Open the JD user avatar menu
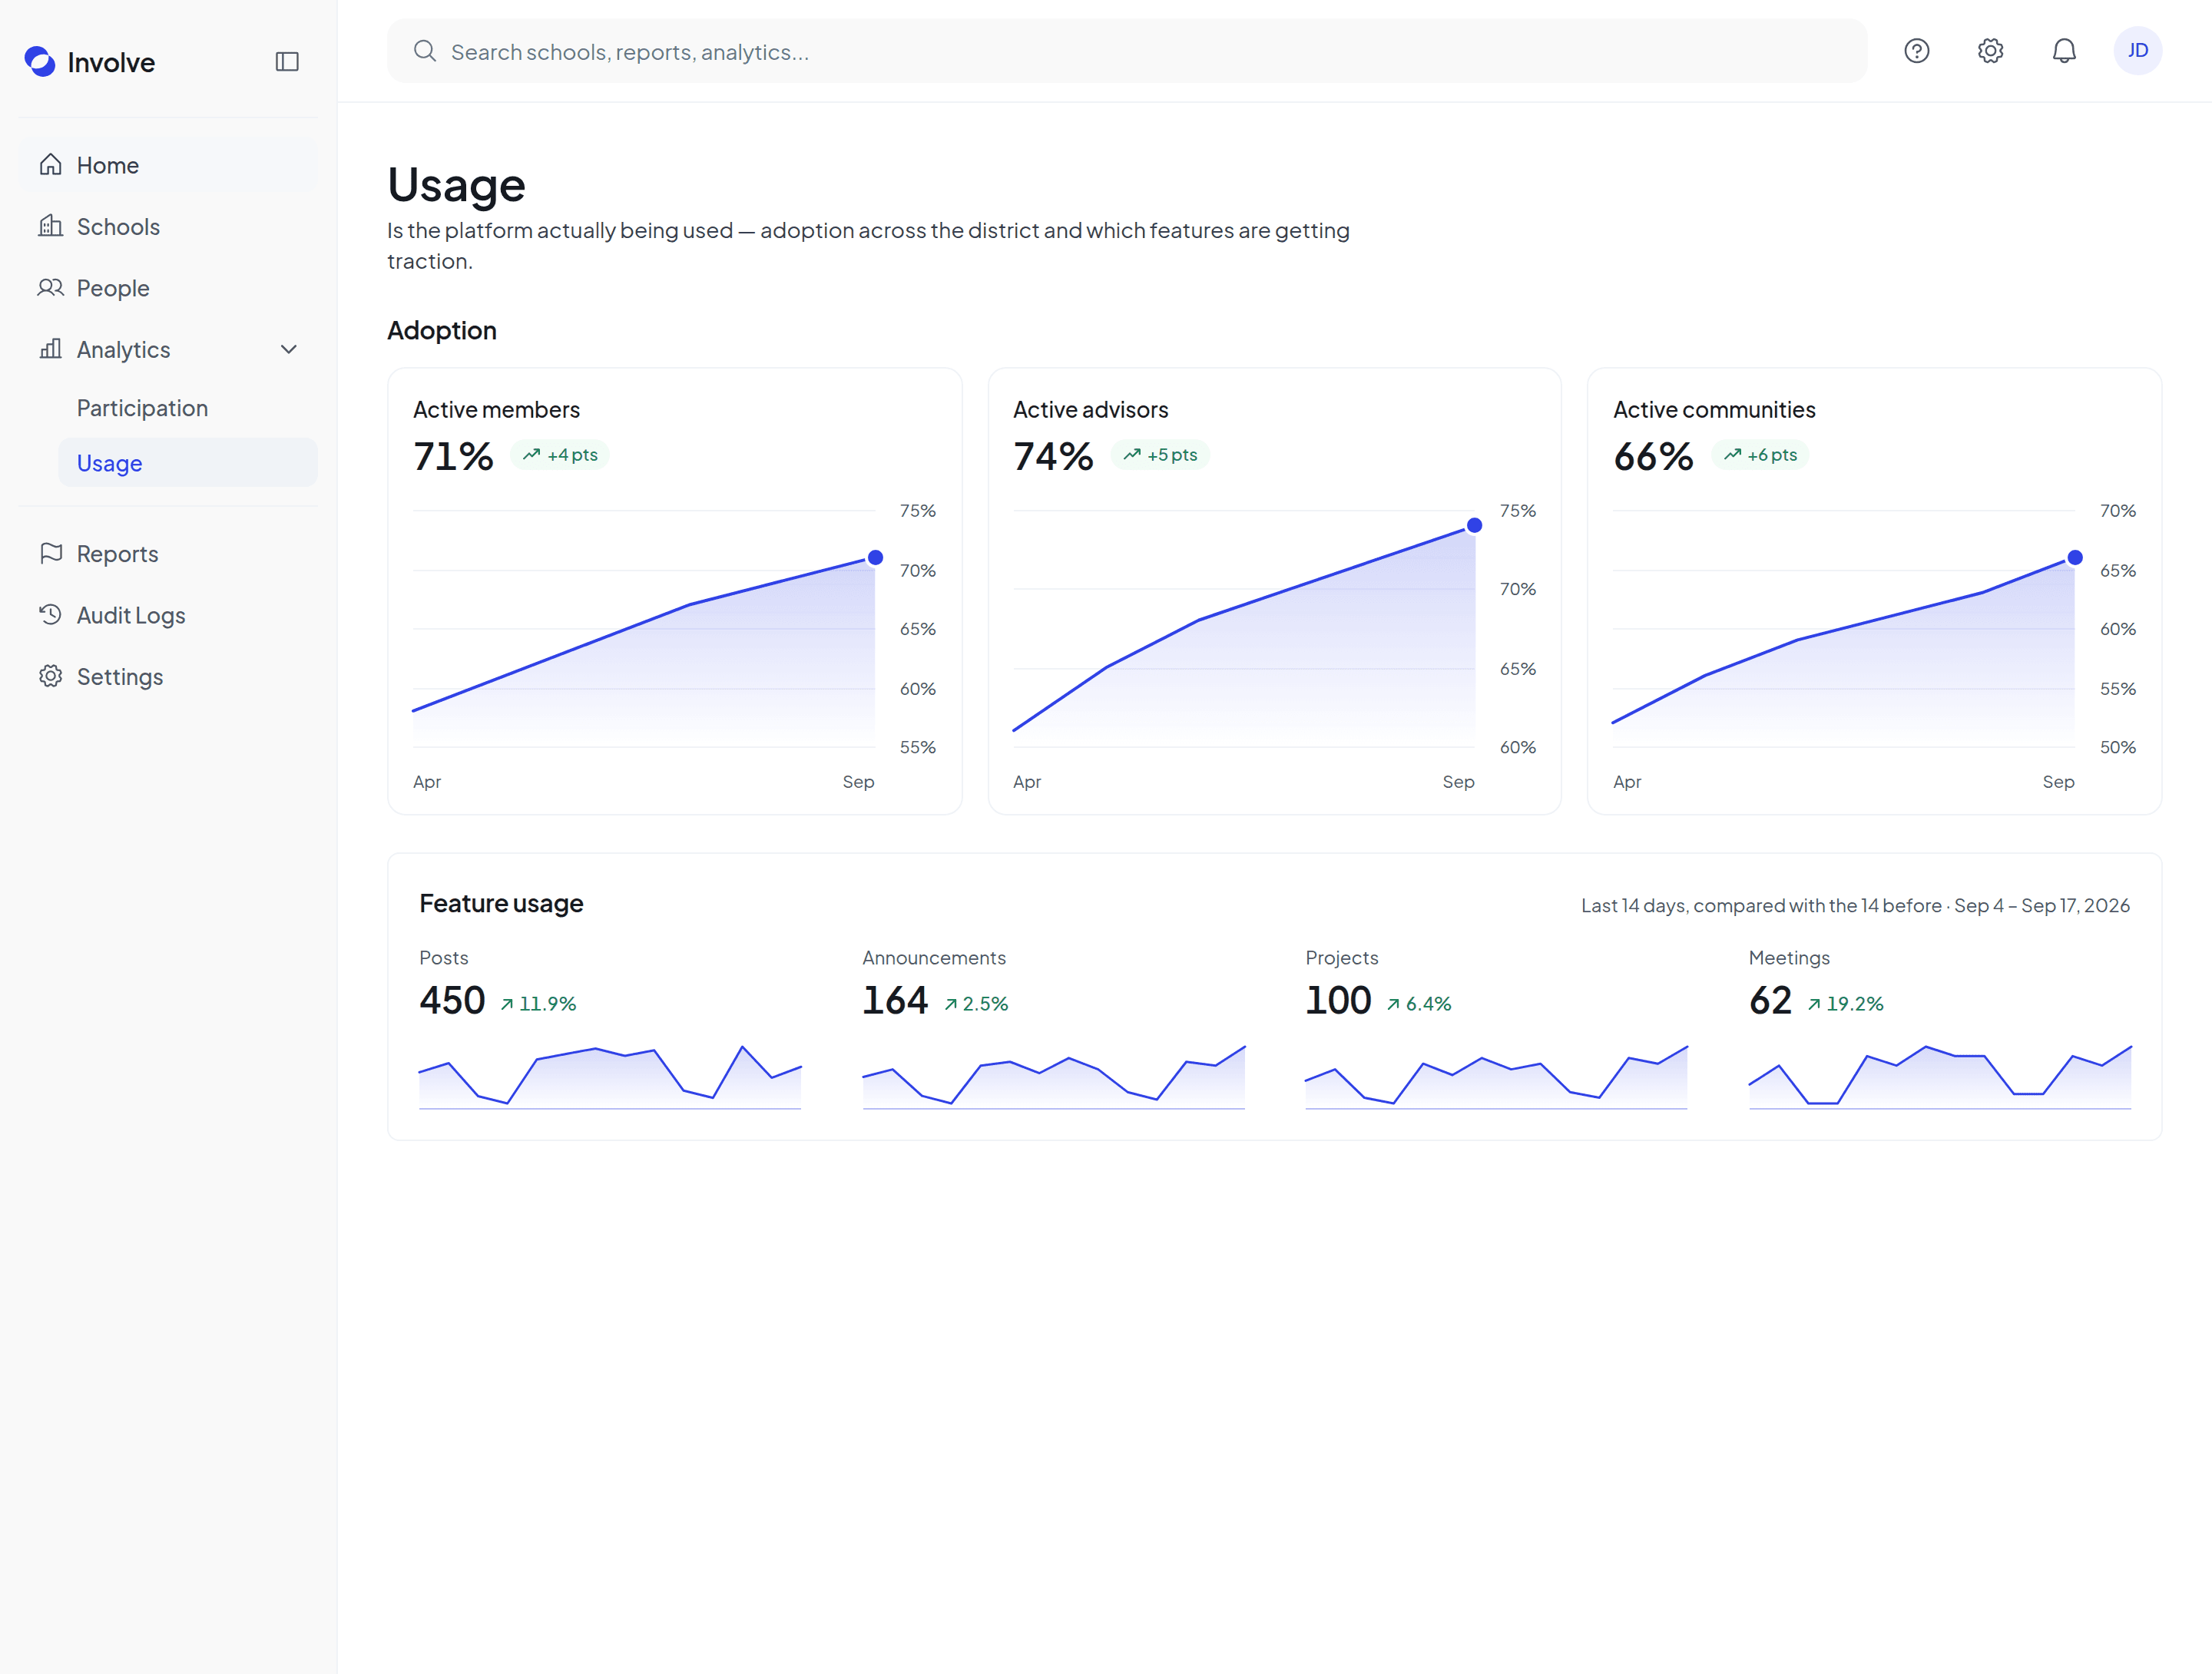This screenshot has height=1674, width=2212. (x=2138, y=51)
